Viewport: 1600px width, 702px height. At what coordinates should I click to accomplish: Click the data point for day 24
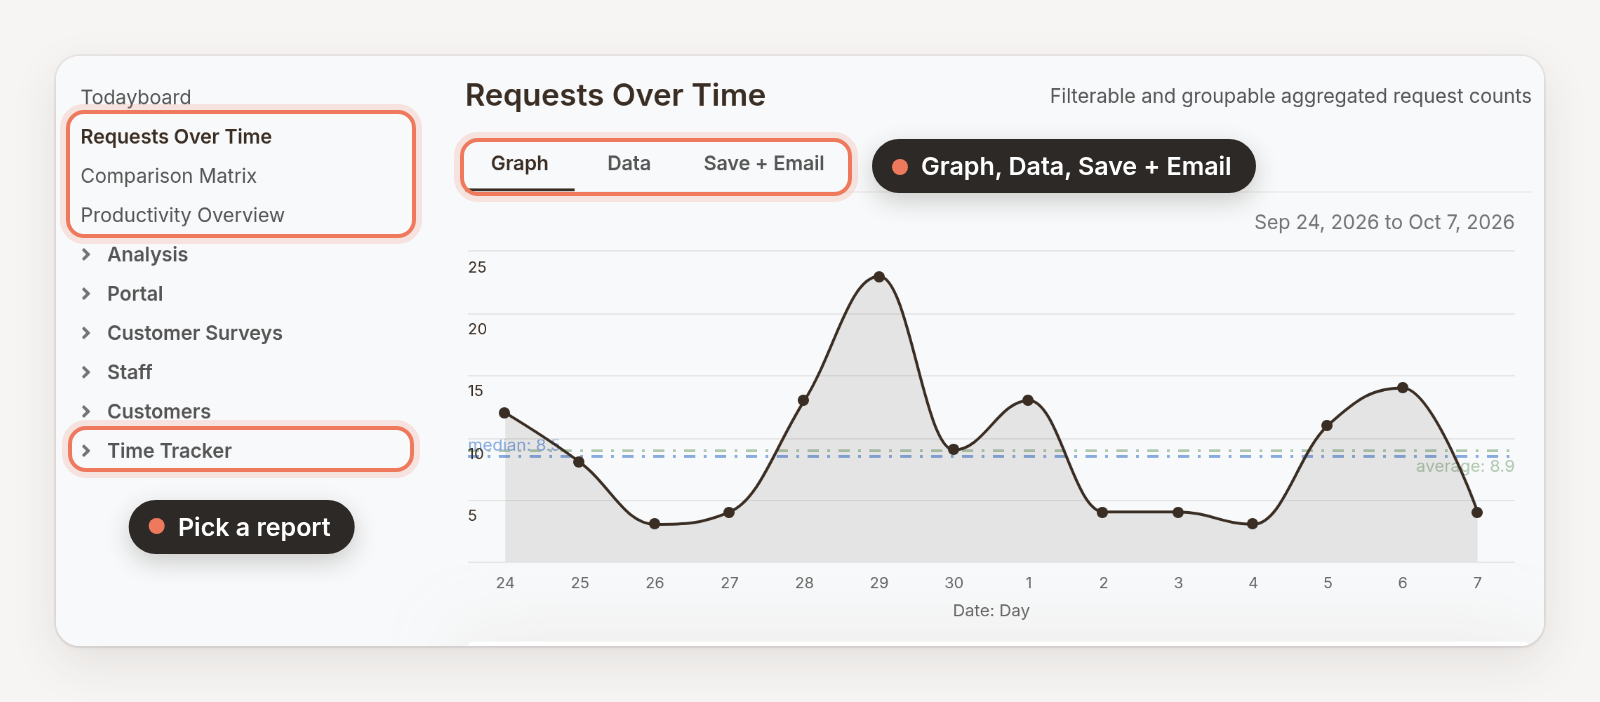pos(505,413)
